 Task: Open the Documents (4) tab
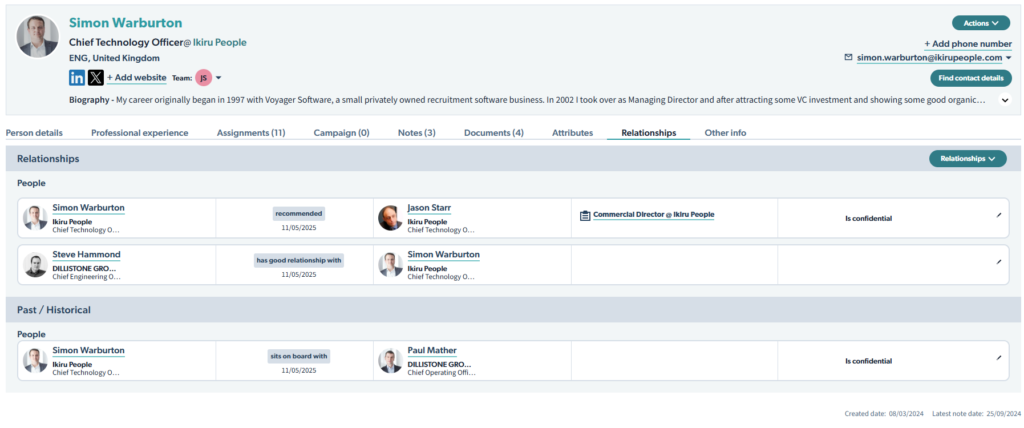point(494,133)
